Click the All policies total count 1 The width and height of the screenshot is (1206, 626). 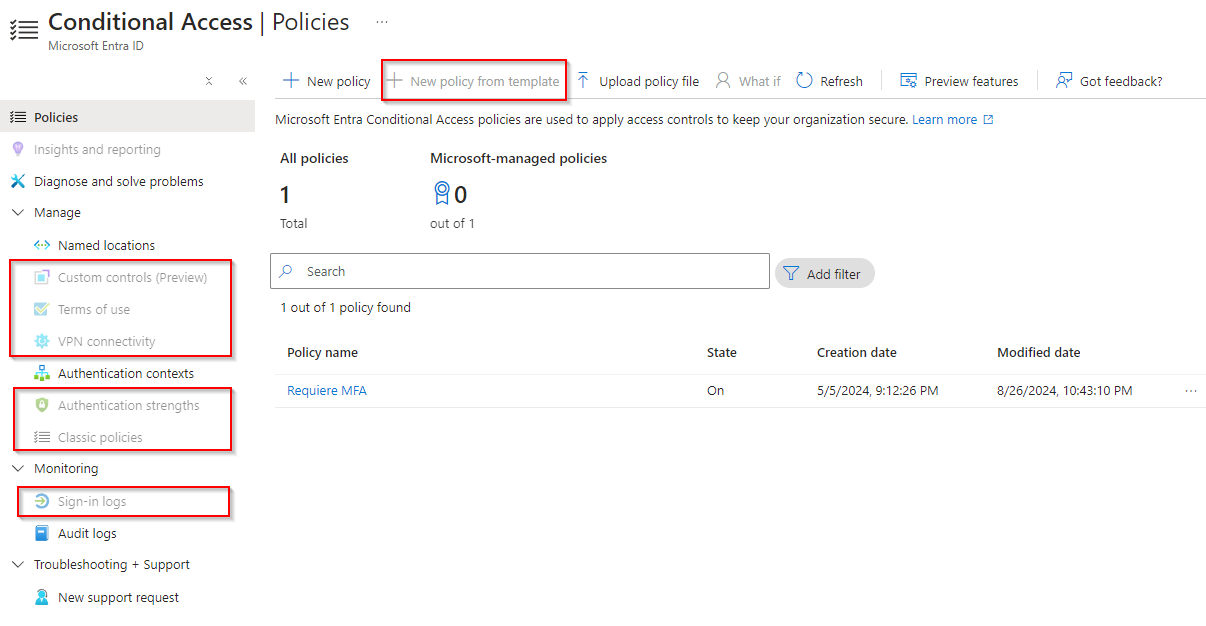(x=285, y=194)
